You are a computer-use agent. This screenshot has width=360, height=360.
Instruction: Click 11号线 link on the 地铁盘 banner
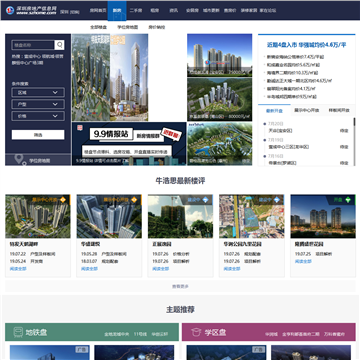click(x=139, y=334)
